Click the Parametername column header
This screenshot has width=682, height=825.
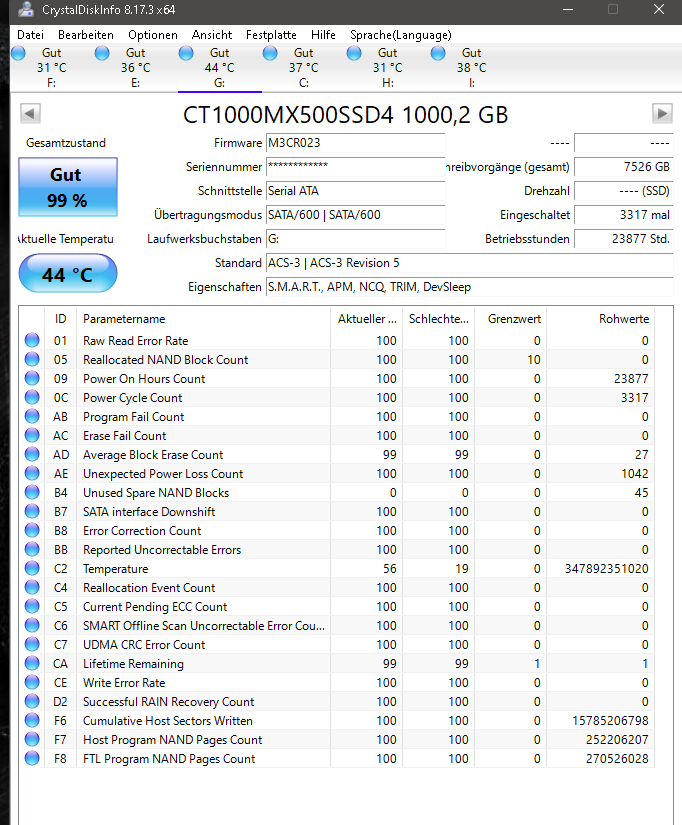point(204,319)
